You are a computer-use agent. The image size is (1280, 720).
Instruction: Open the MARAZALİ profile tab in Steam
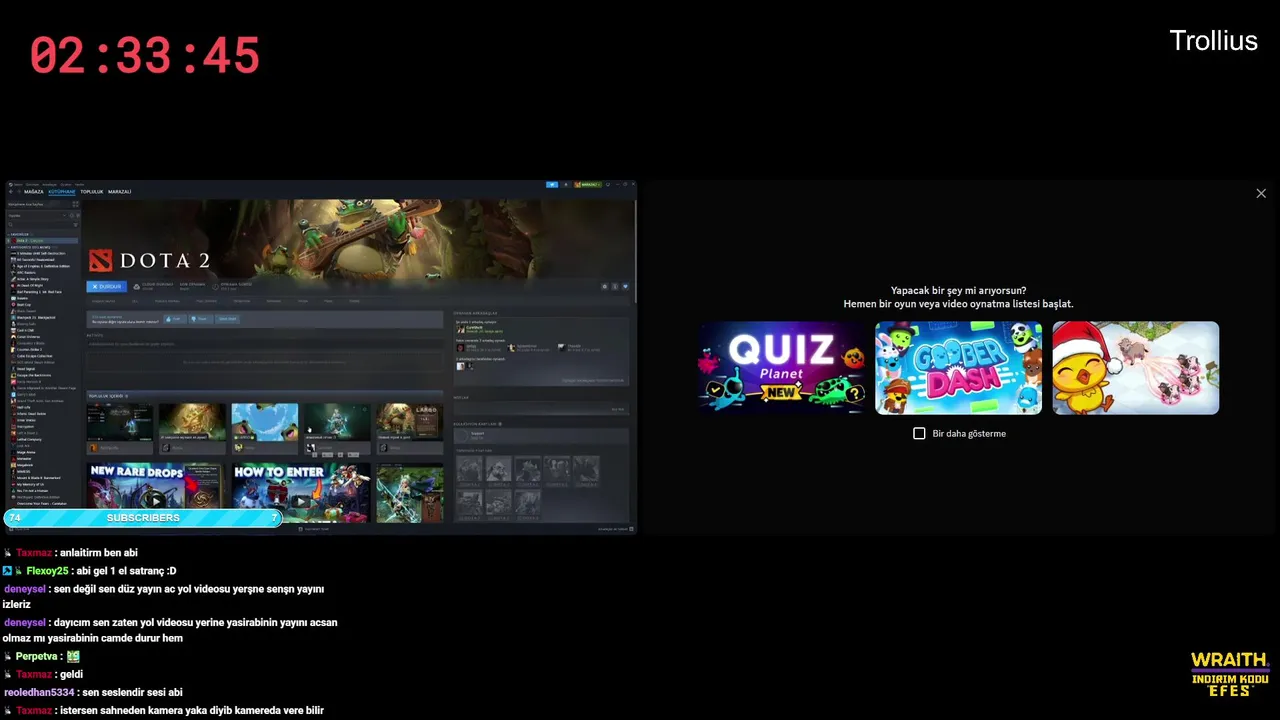pos(119,191)
